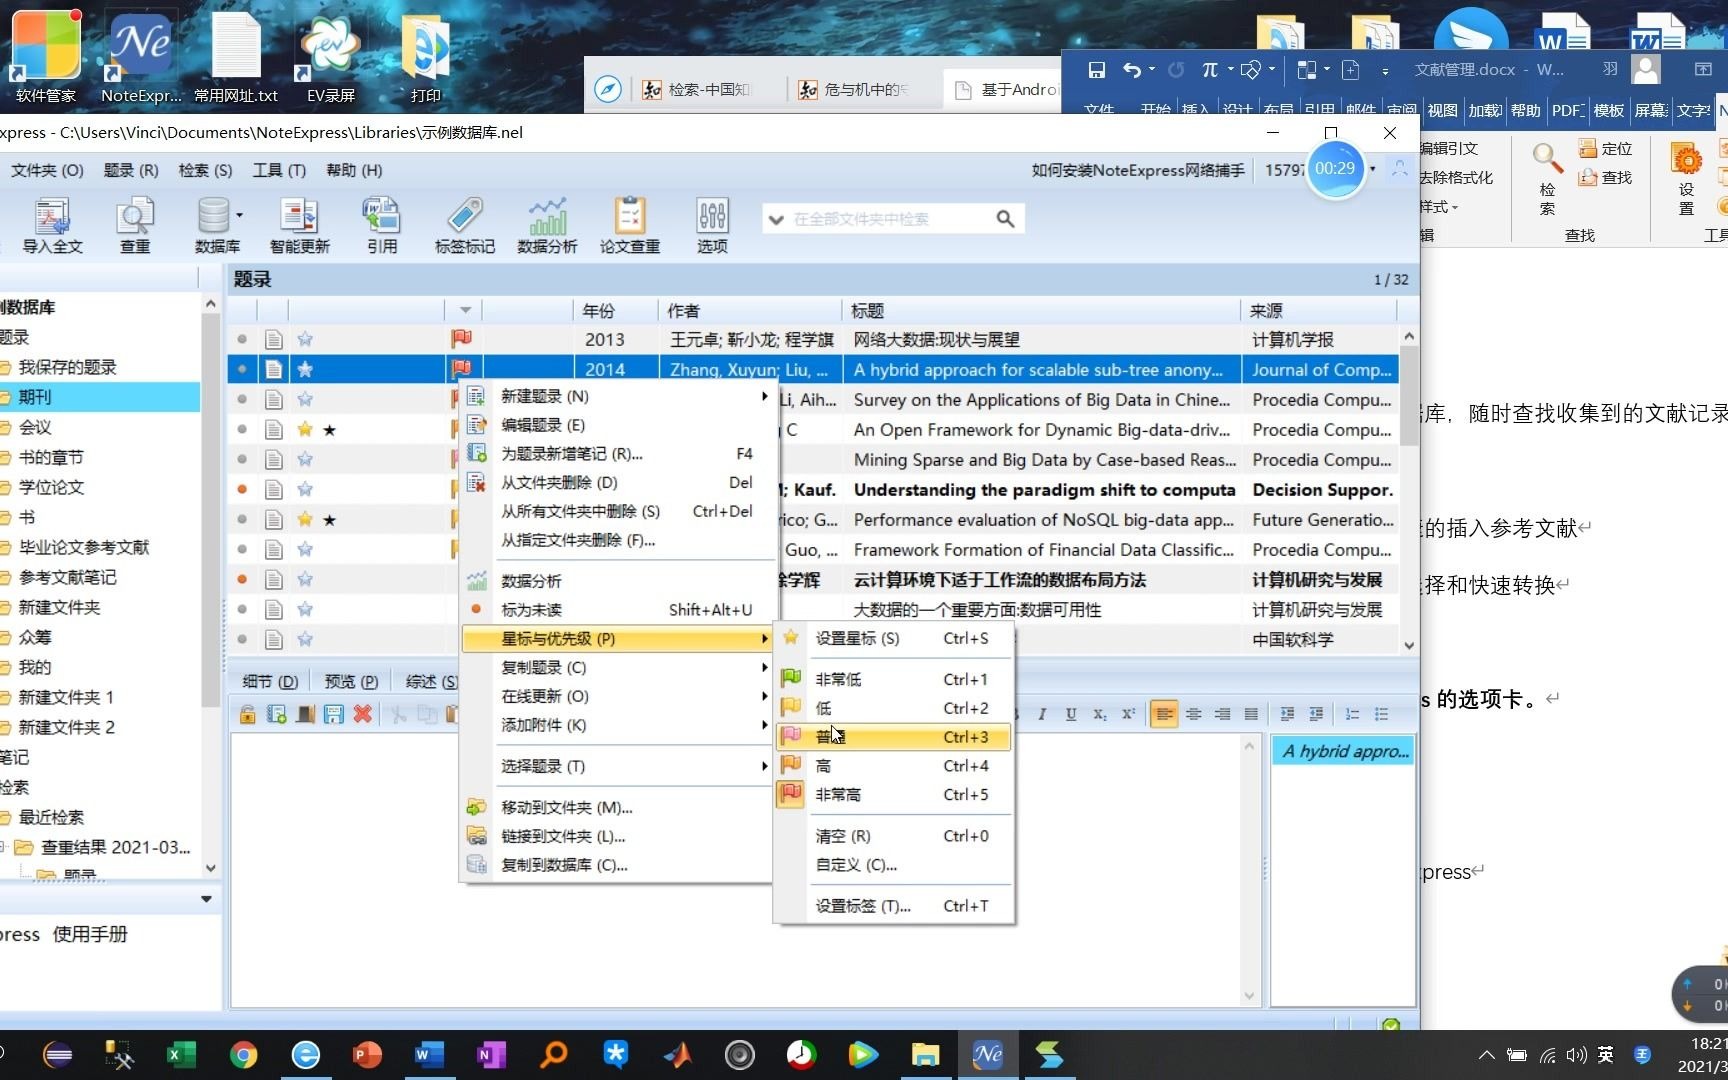Sort by the 年份 column header
This screenshot has width=1728, height=1080.
[615, 310]
